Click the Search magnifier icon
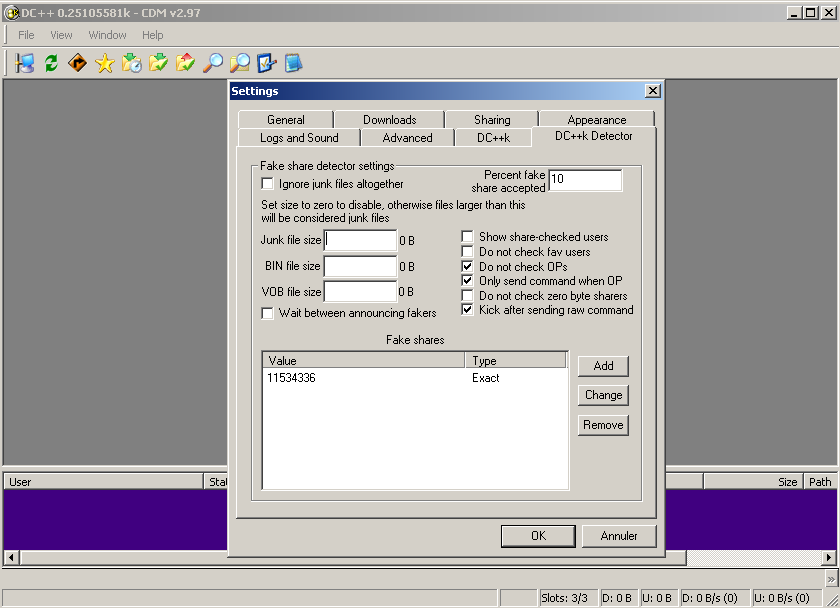This screenshot has width=840, height=608. coord(213,63)
